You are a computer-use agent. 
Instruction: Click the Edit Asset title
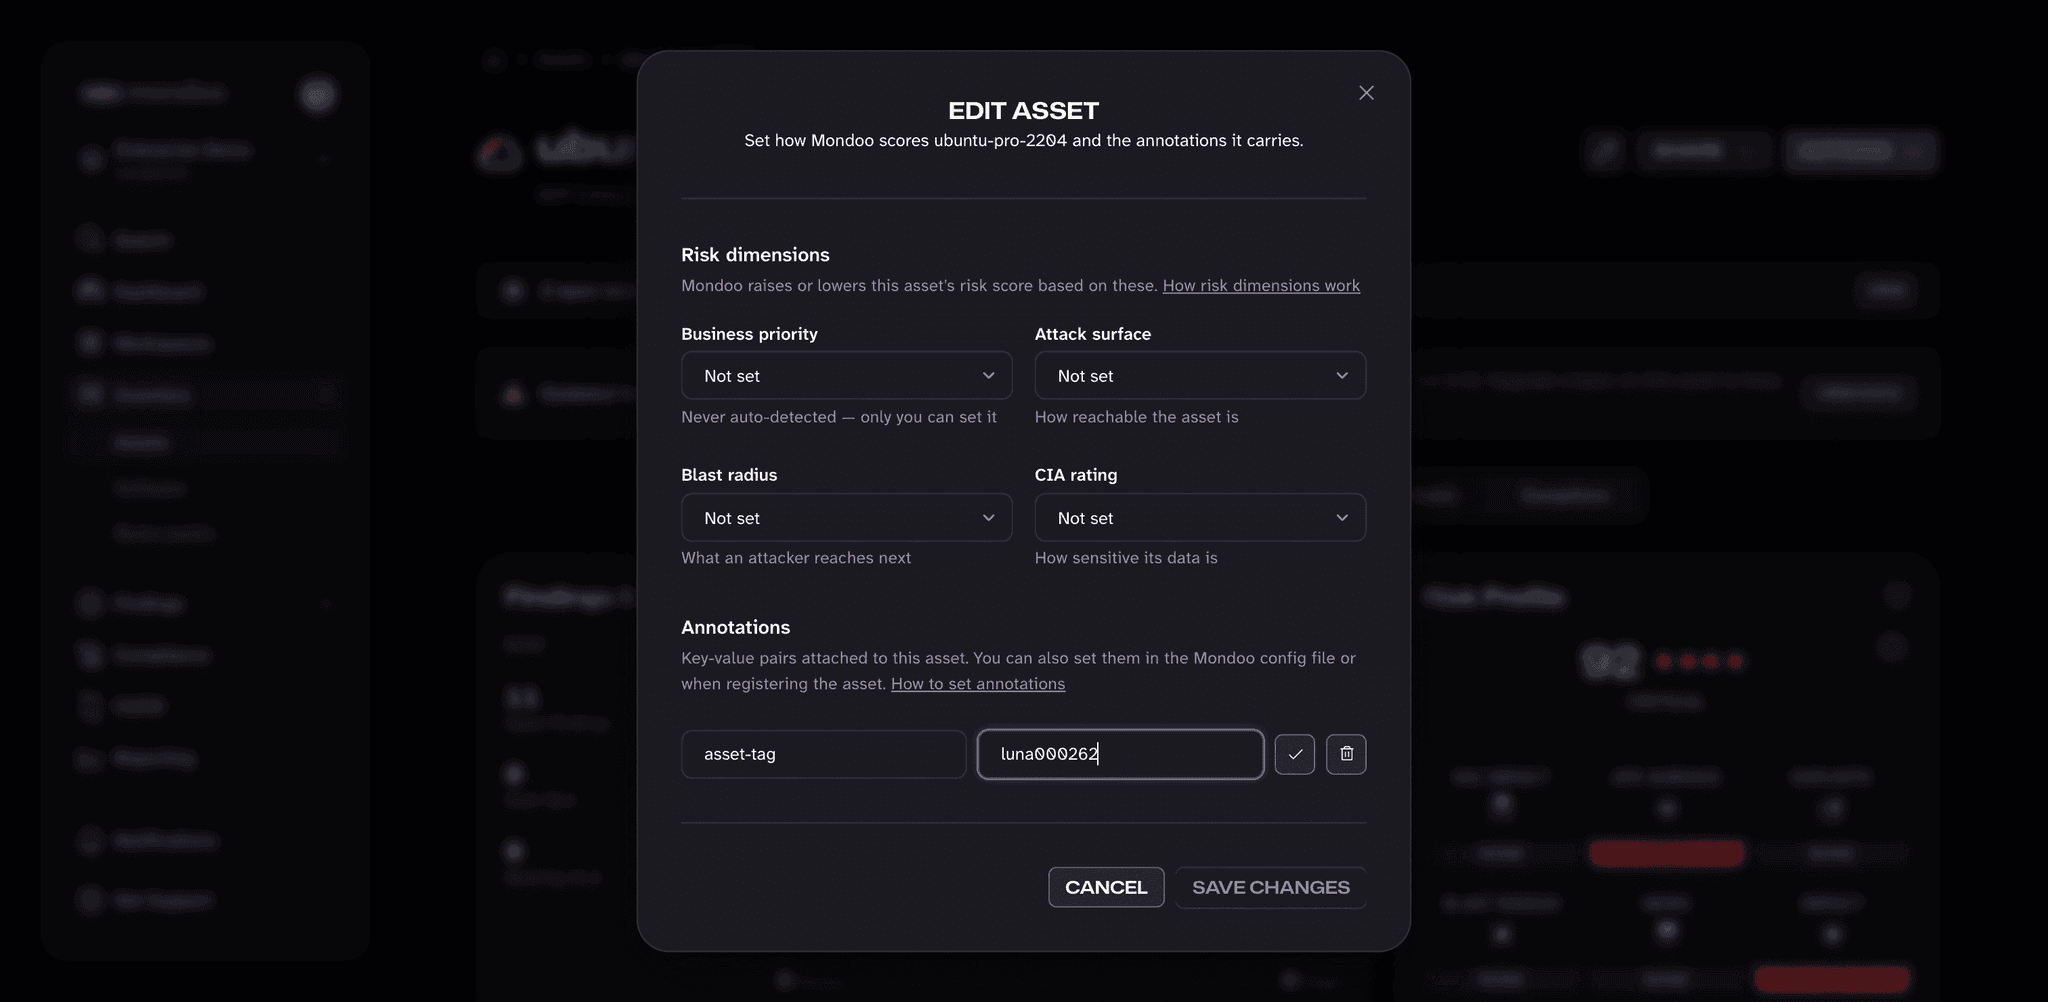[1023, 111]
